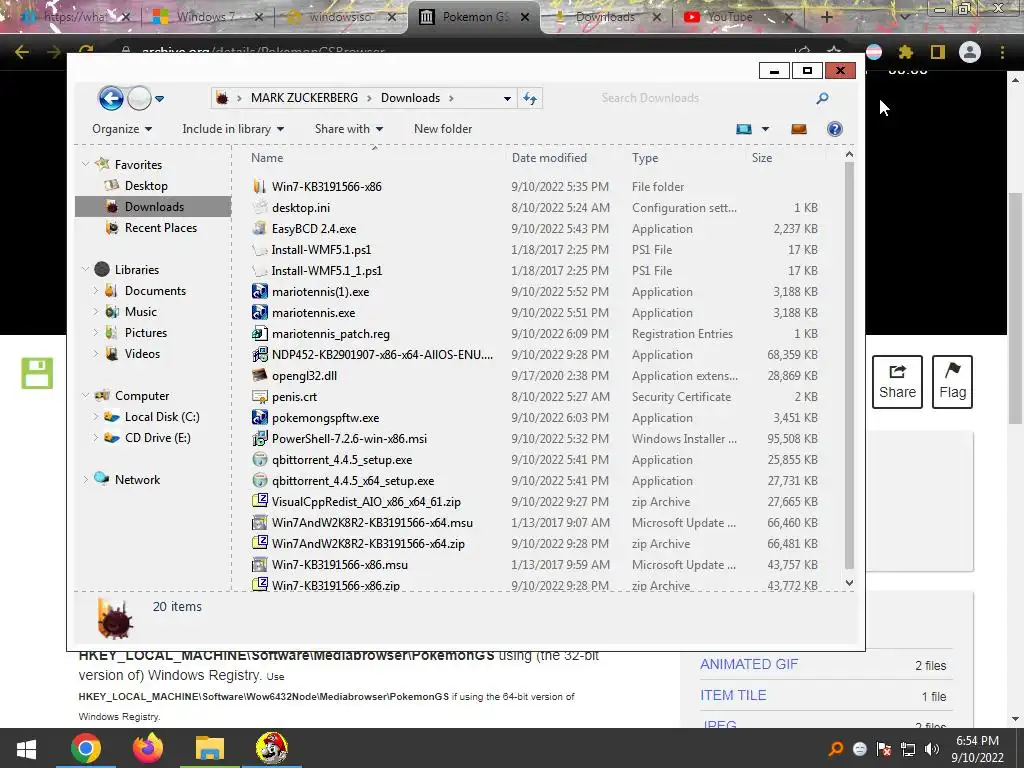Viewport: 1024px width, 768px height.
Task: Select the EasyBCD 2.4.exe icon
Action: pyautogui.click(x=260, y=228)
